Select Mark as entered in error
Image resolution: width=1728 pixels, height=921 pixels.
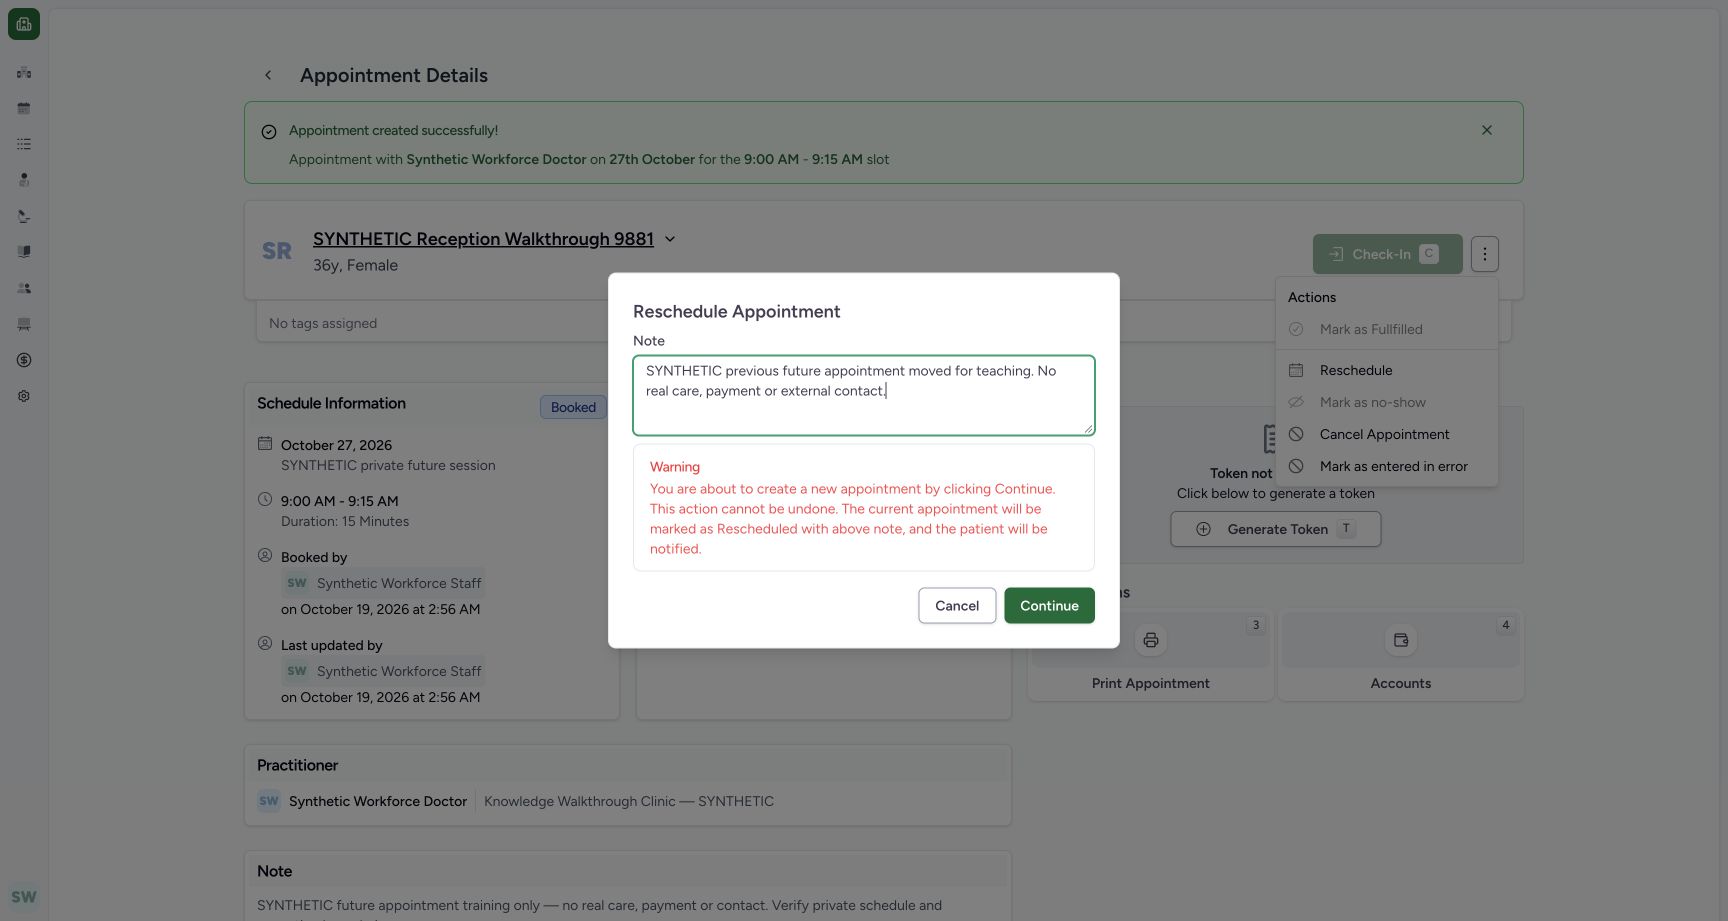(x=1387, y=466)
